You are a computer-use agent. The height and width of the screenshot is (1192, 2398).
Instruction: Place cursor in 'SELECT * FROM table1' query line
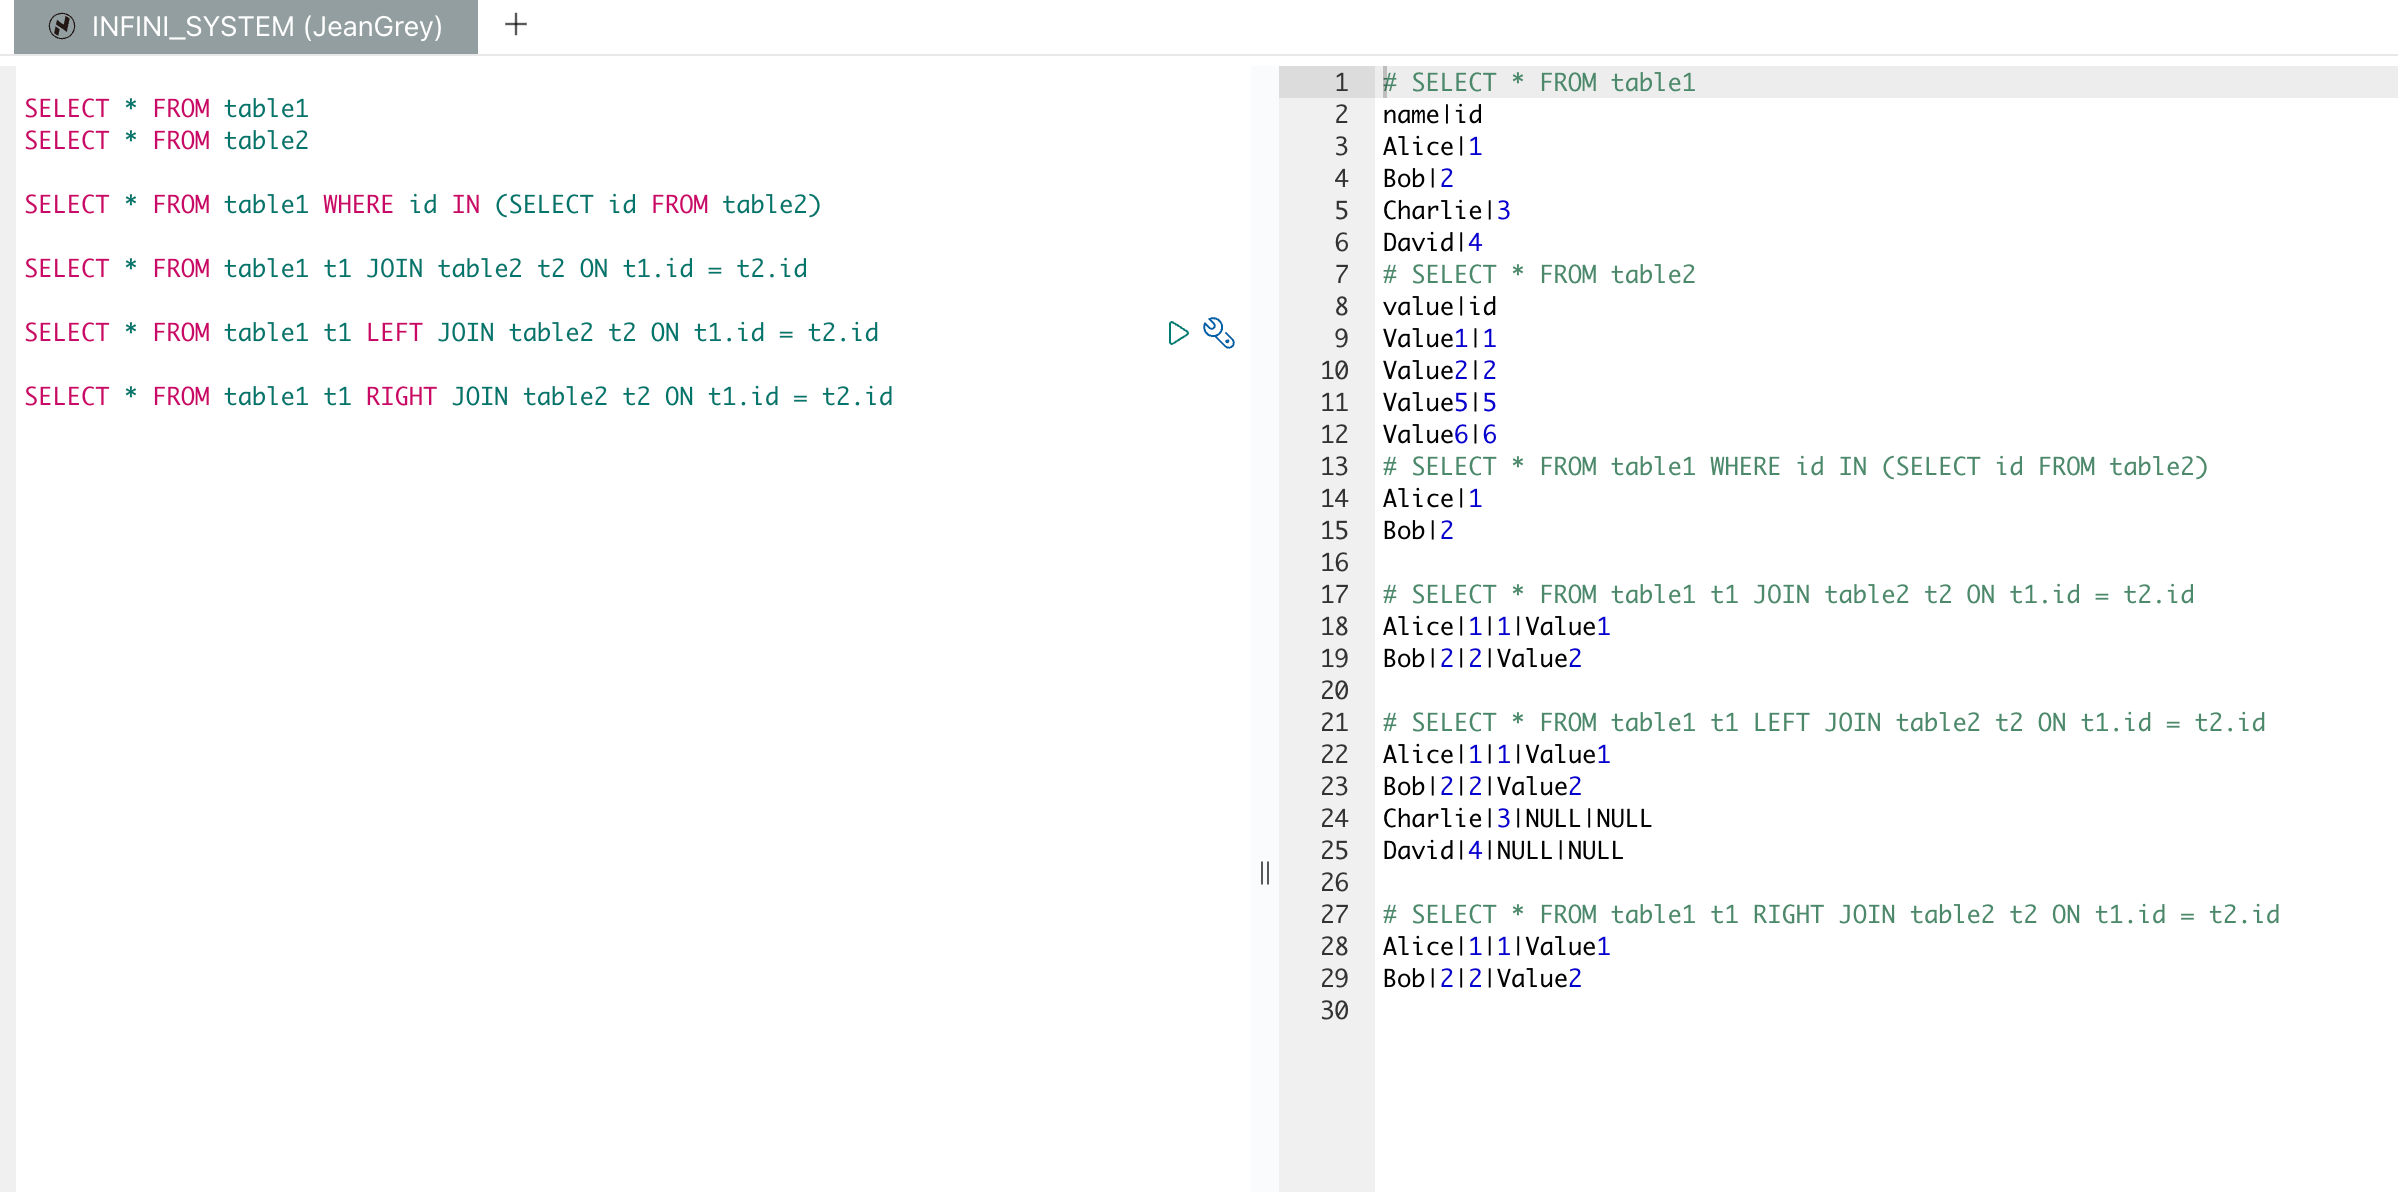(x=166, y=108)
